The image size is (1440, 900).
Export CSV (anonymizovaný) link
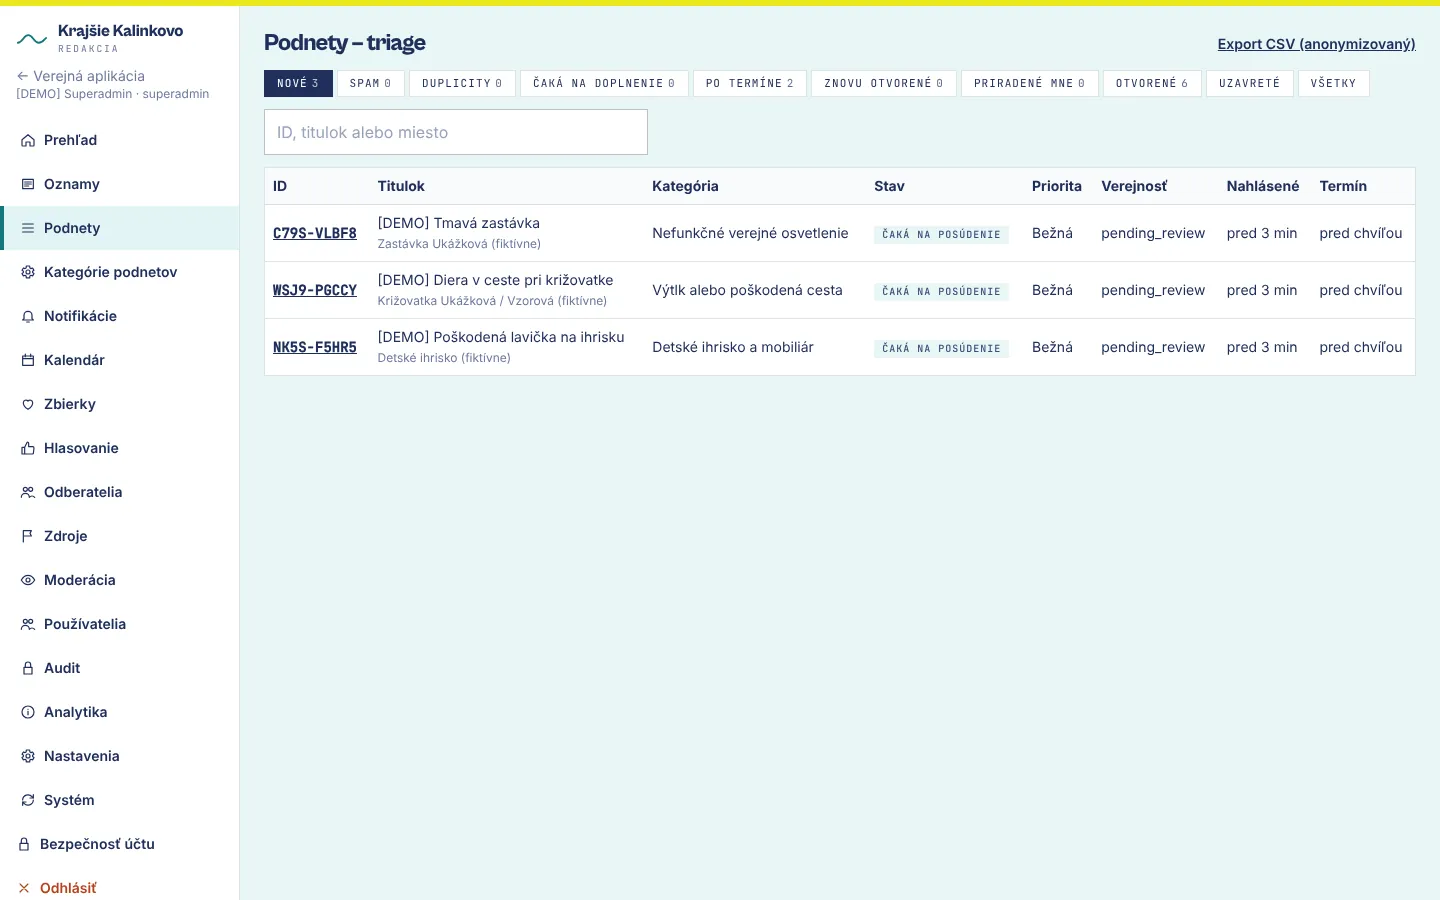(1316, 44)
